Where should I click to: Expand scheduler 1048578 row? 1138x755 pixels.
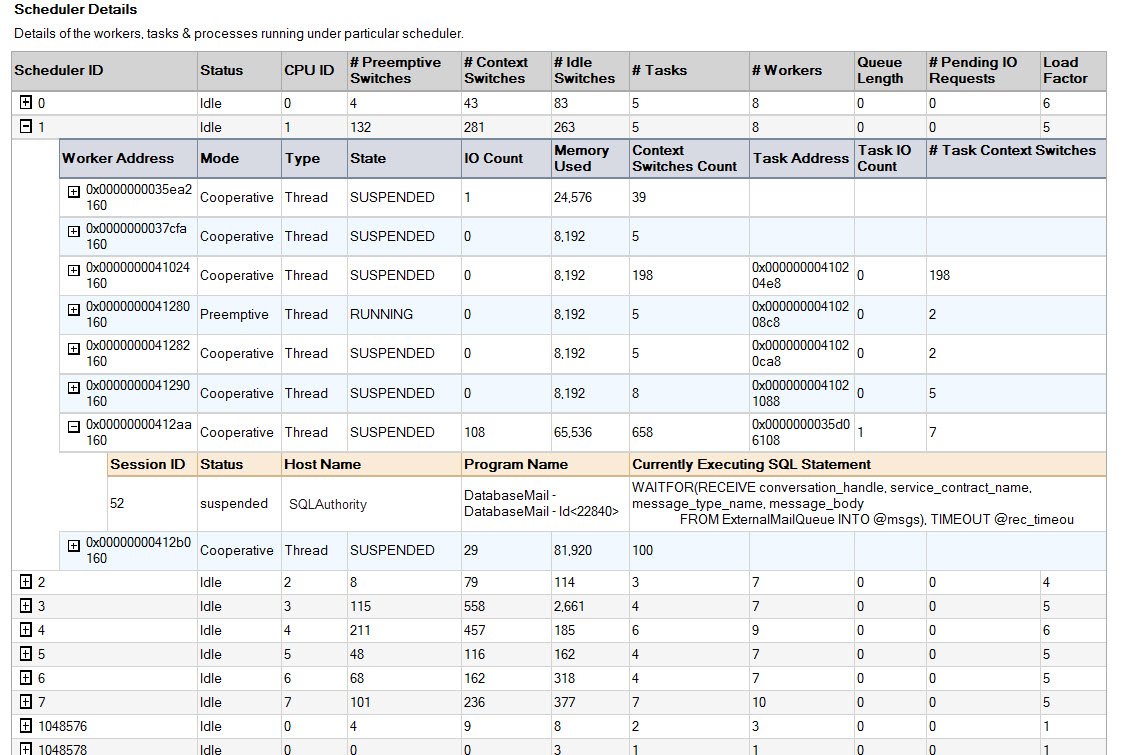pyautogui.click(x=26, y=748)
